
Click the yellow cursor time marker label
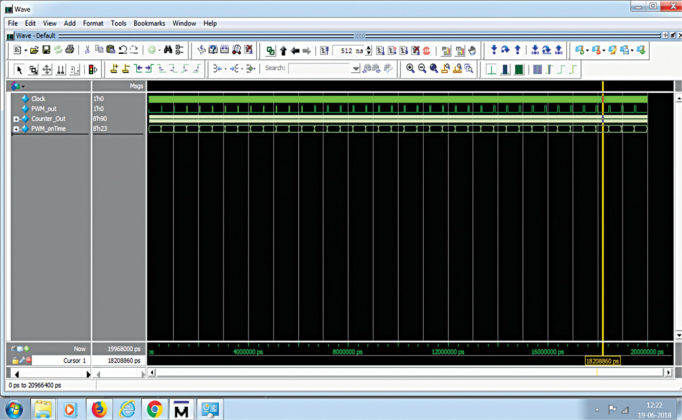coord(602,360)
